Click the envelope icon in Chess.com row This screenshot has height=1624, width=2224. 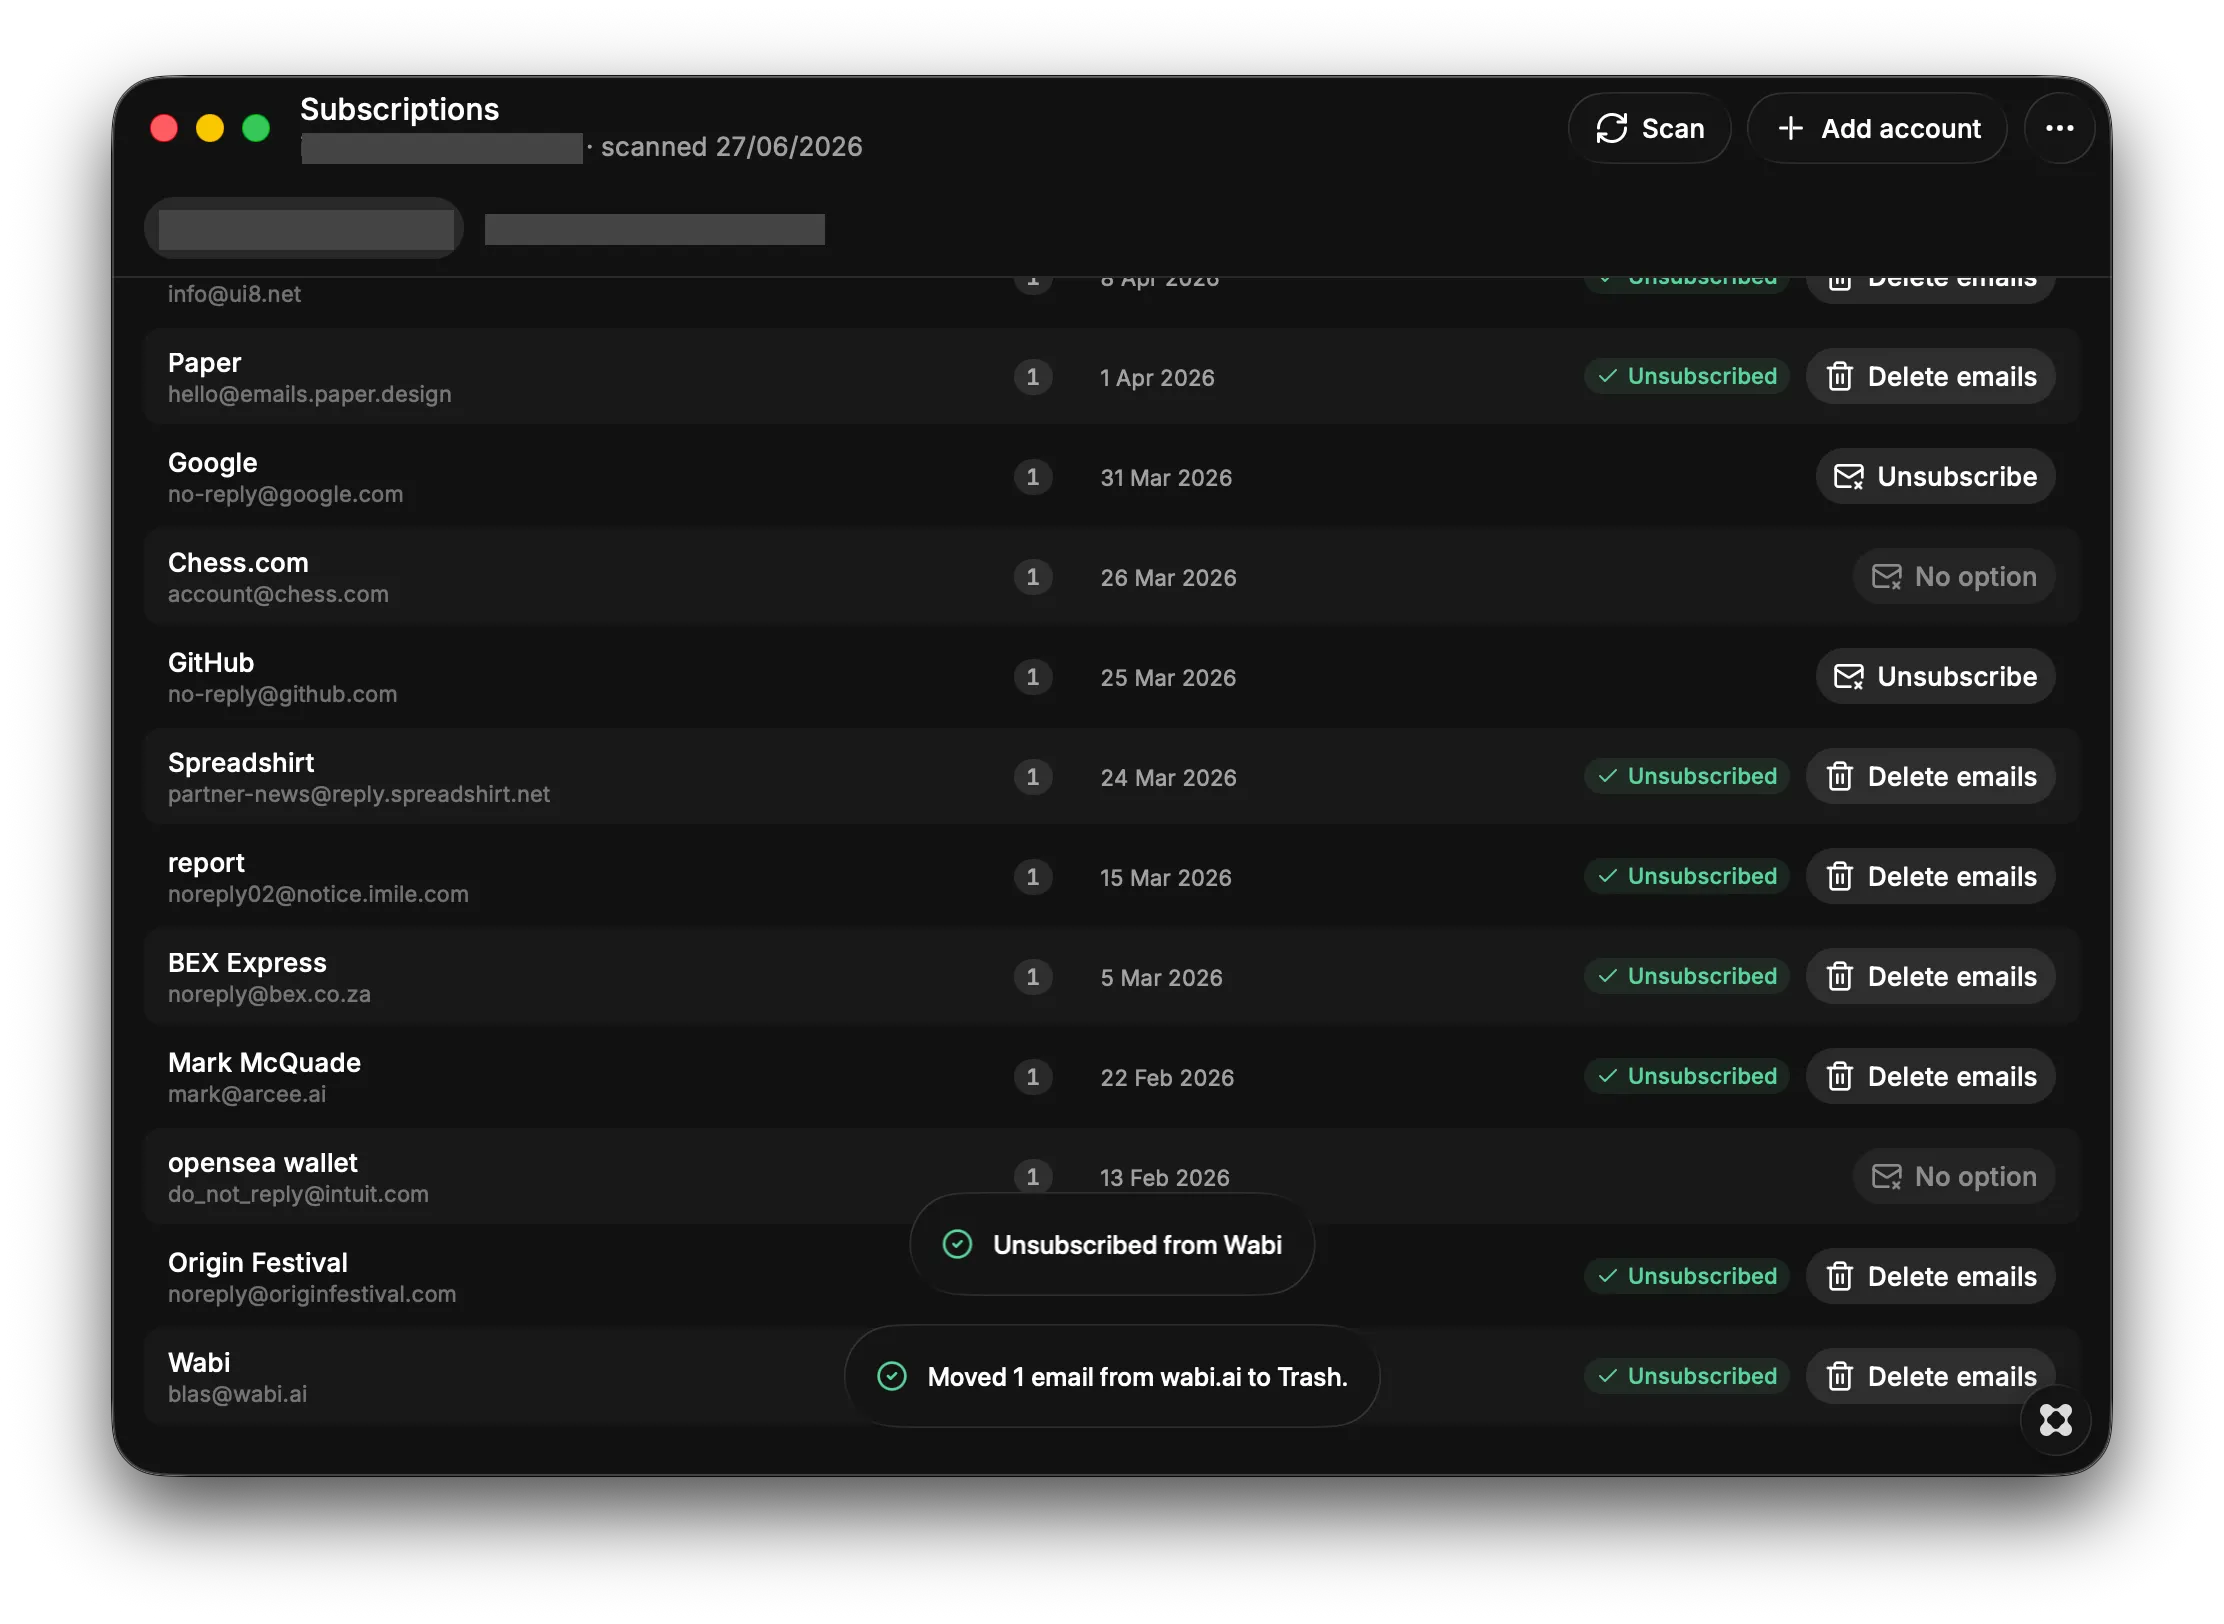pyautogui.click(x=1886, y=577)
